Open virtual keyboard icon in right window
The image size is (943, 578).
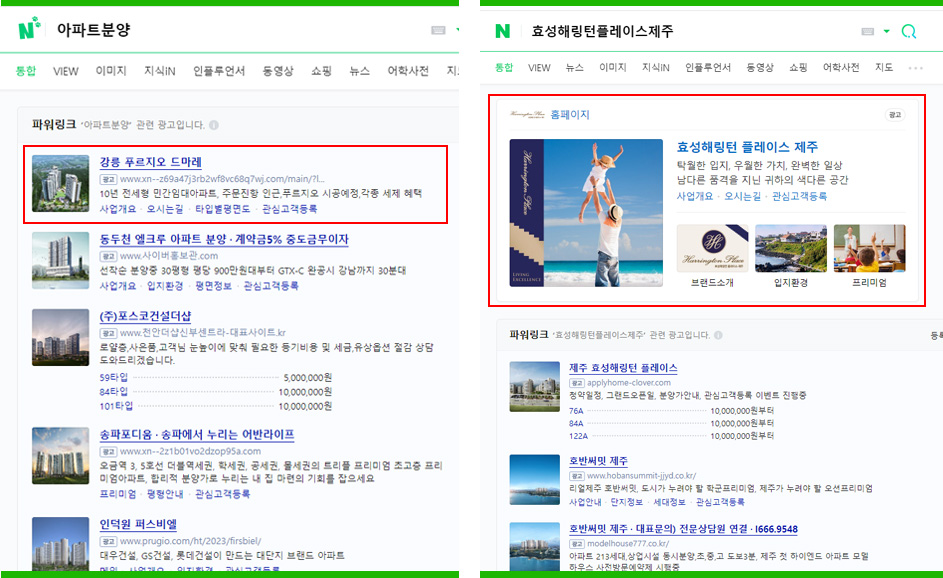pyautogui.click(x=867, y=31)
